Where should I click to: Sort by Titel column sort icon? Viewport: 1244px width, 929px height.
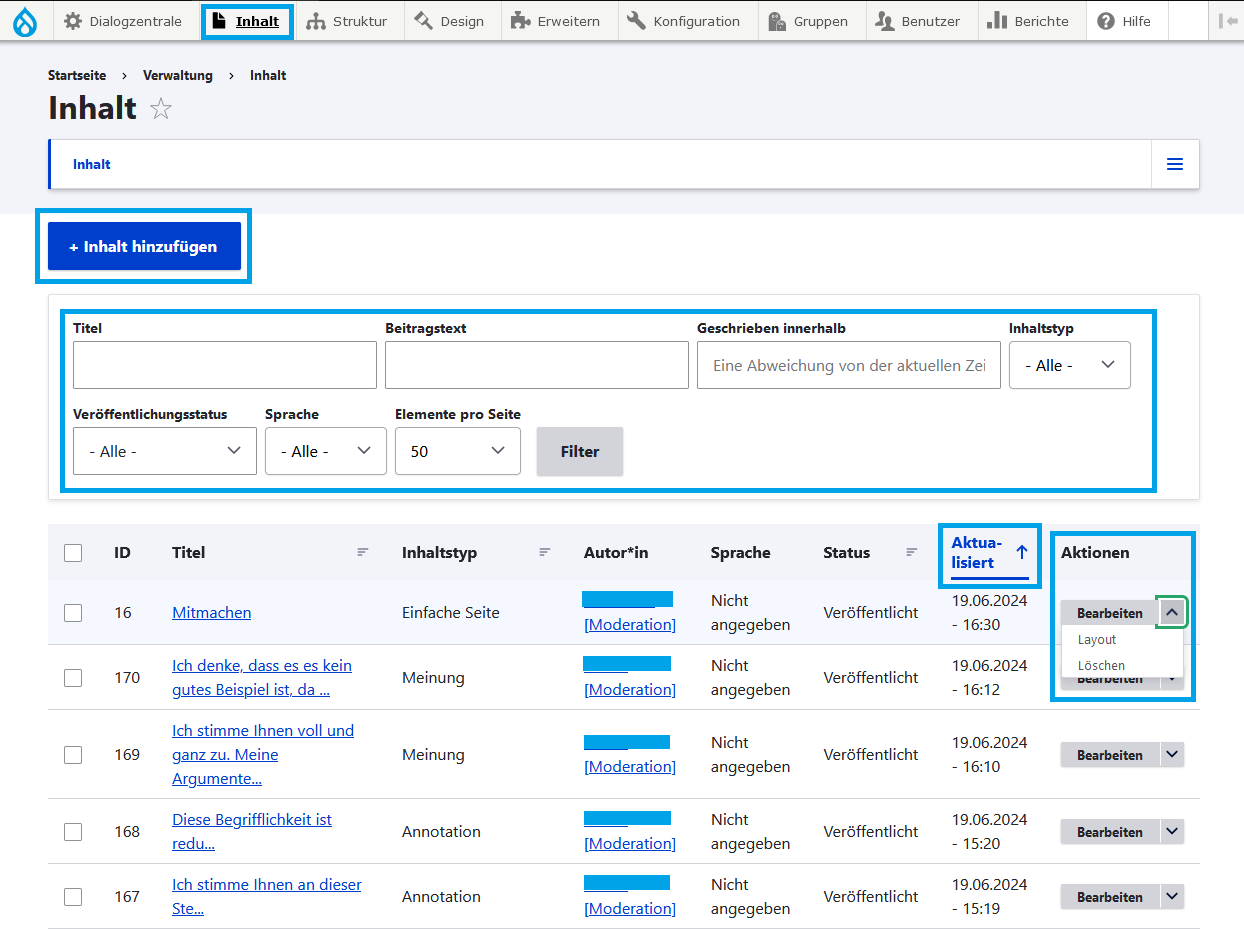(x=363, y=552)
